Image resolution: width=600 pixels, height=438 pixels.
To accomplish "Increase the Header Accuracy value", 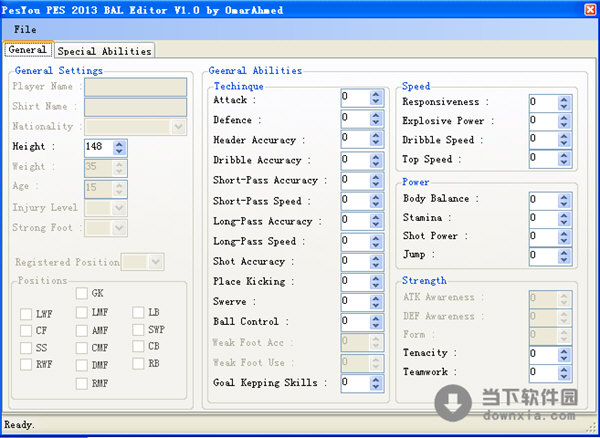I will (x=376, y=135).
